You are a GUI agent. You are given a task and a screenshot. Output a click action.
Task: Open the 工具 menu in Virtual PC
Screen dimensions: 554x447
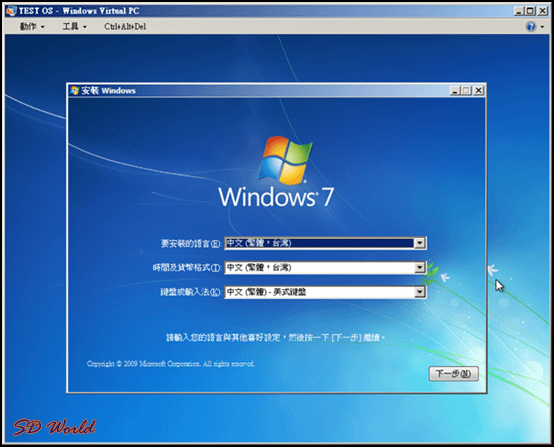(x=75, y=27)
